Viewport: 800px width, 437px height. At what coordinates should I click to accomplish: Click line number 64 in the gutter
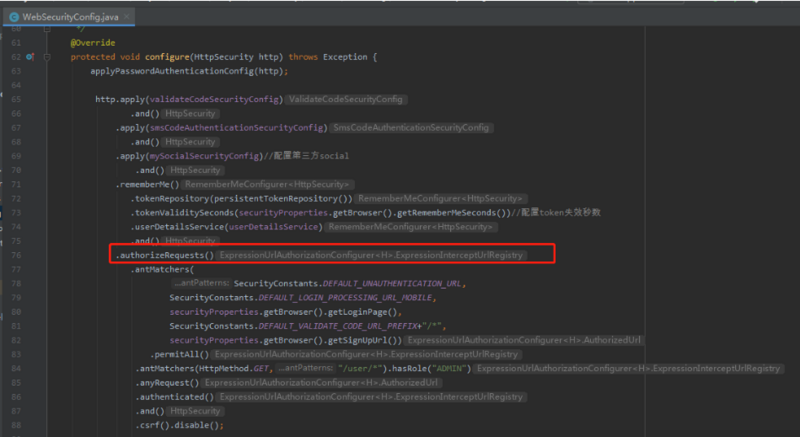coord(16,85)
